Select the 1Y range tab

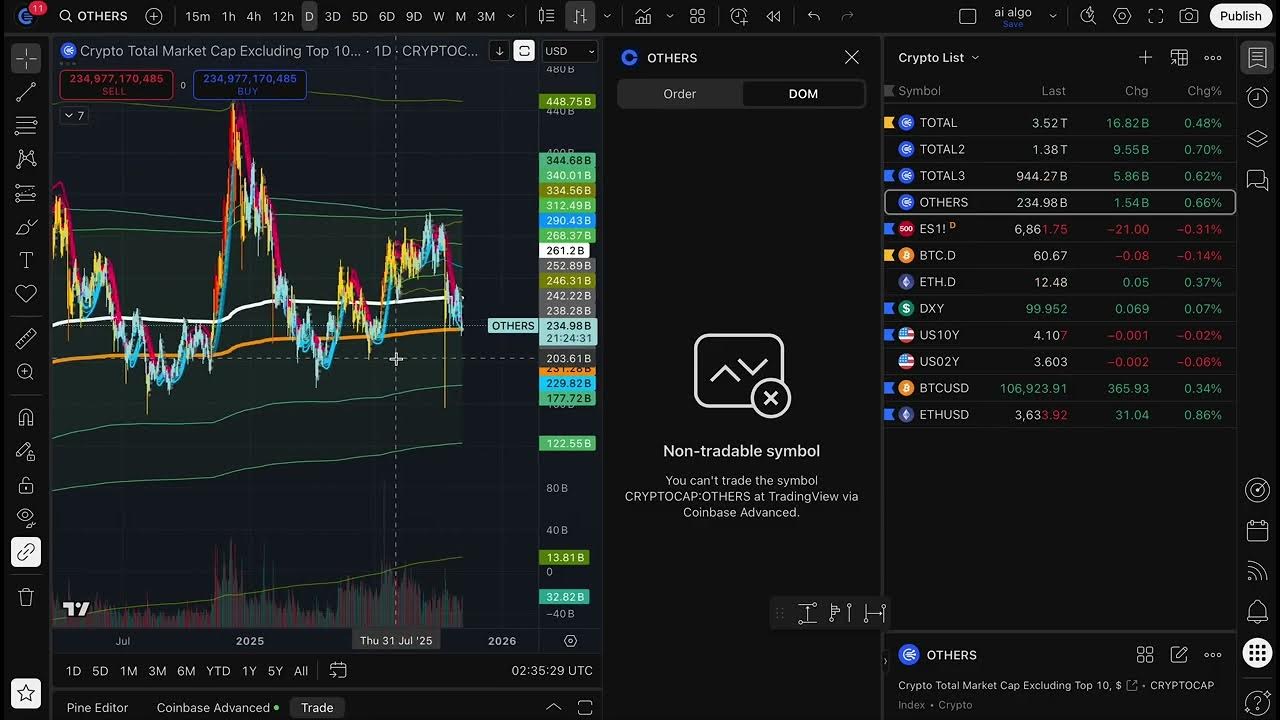click(249, 671)
